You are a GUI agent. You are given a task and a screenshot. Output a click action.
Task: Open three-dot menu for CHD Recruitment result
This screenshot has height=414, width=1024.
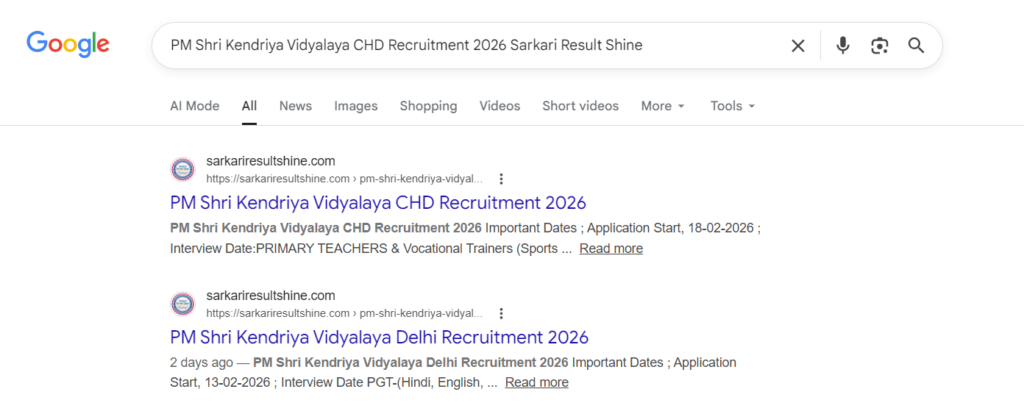click(x=501, y=179)
